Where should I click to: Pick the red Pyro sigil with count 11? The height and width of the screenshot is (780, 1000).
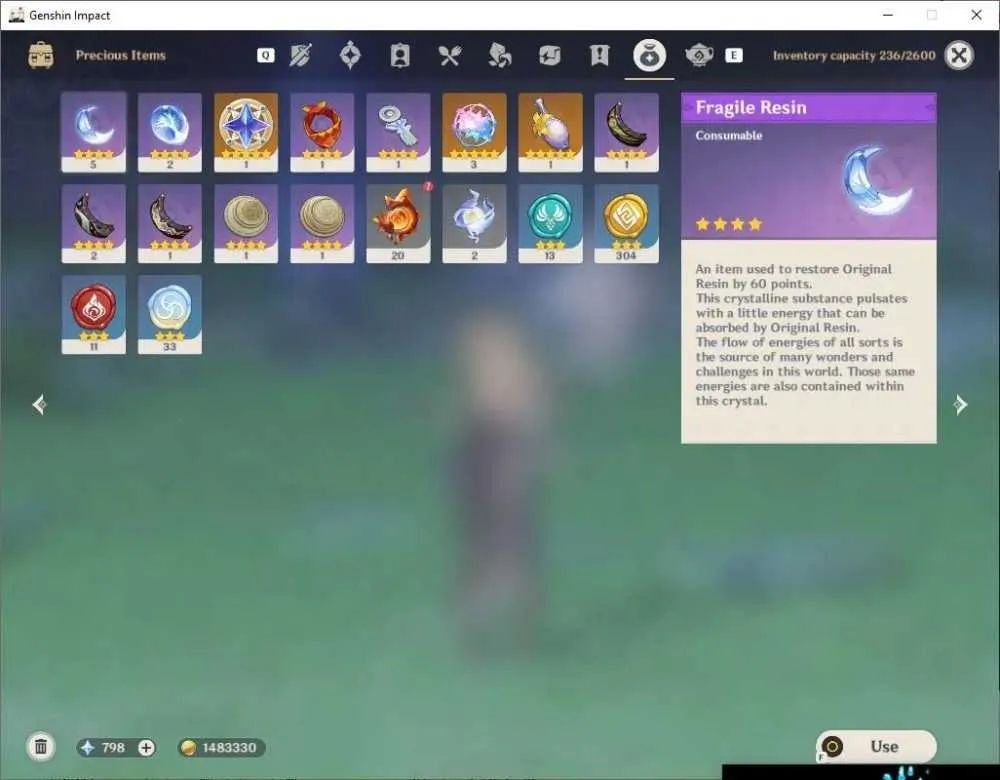(x=94, y=314)
